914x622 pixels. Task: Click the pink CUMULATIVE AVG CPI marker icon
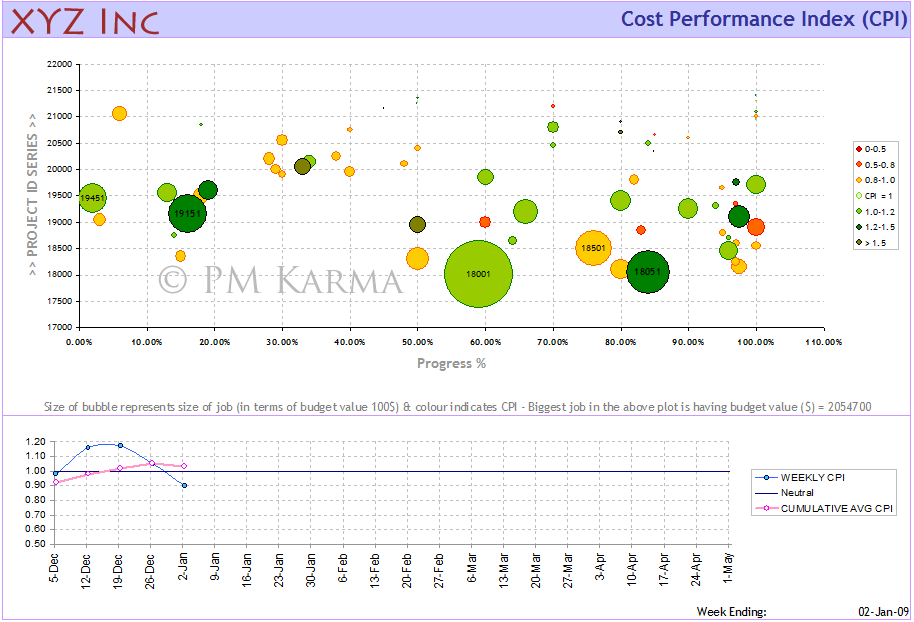(x=766, y=508)
